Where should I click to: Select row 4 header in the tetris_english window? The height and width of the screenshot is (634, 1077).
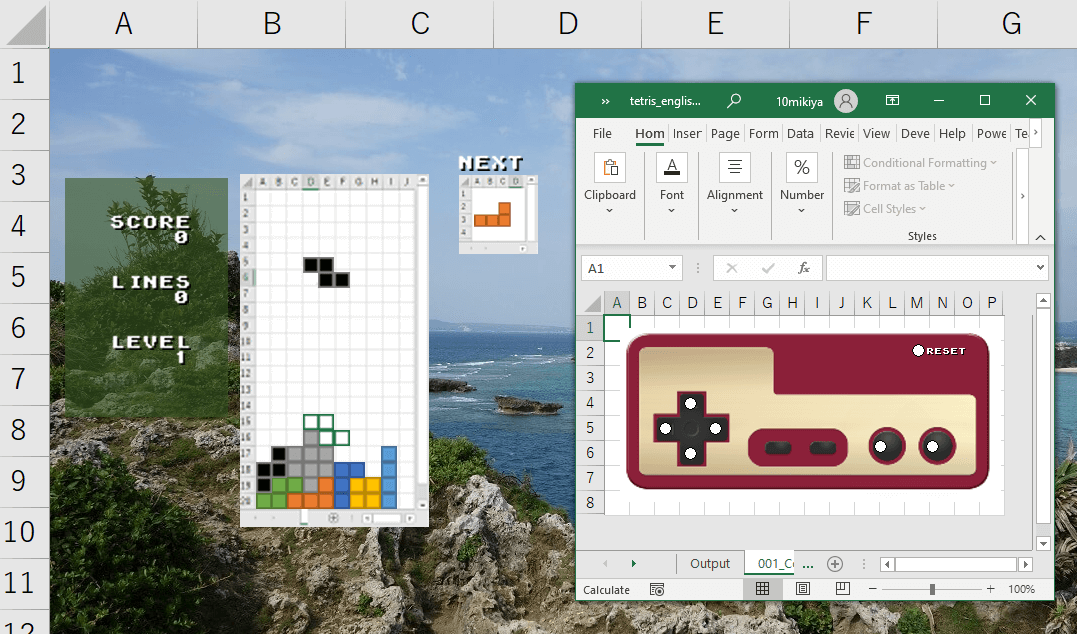[590, 403]
